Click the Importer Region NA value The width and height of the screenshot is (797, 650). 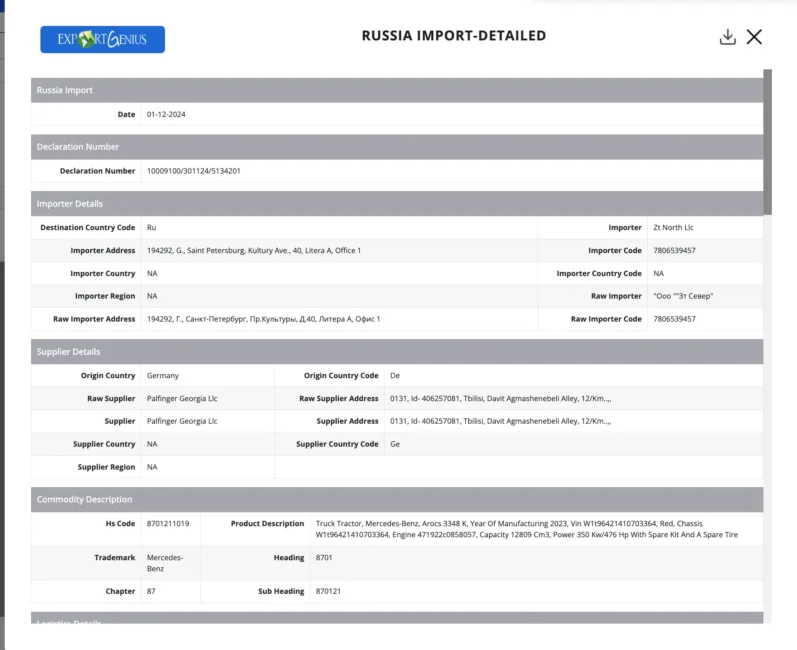click(152, 296)
